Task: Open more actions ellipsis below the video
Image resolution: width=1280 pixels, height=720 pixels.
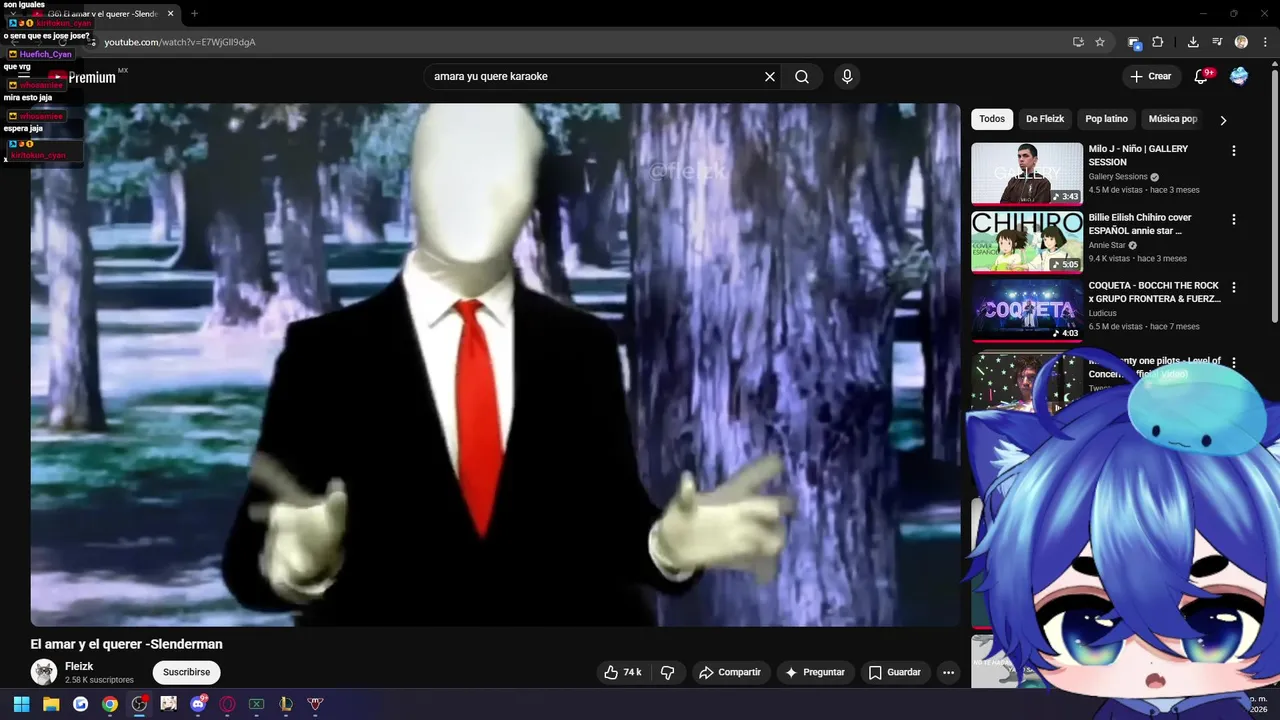Action: pyautogui.click(x=948, y=672)
